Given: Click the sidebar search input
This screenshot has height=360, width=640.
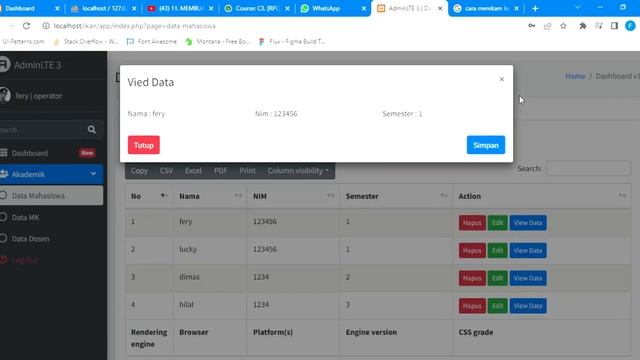Looking at the screenshot, I should [x=40, y=130].
